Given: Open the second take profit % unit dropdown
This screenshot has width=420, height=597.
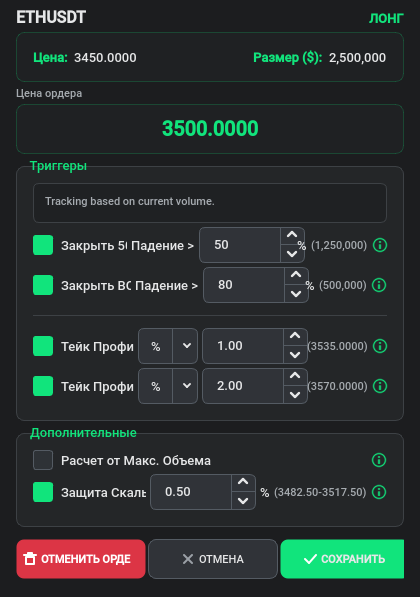Looking at the screenshot, I should click(x=168, y=386).
